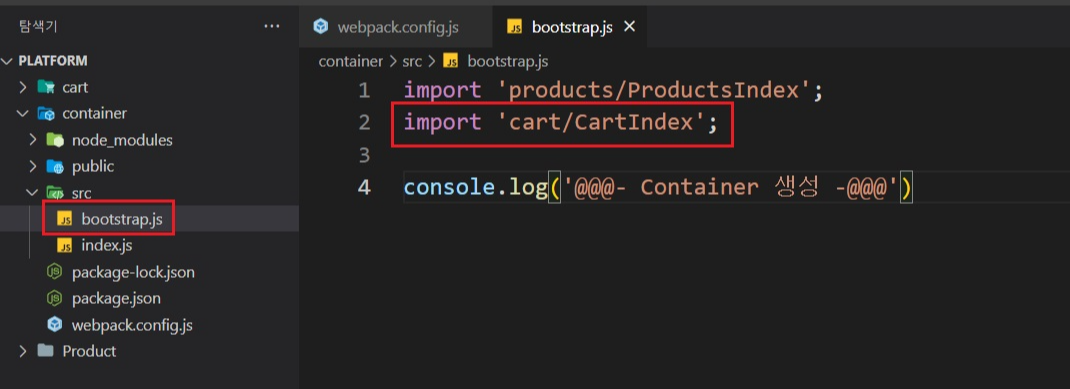Close the bootstrap.js tab

point(630,27)
